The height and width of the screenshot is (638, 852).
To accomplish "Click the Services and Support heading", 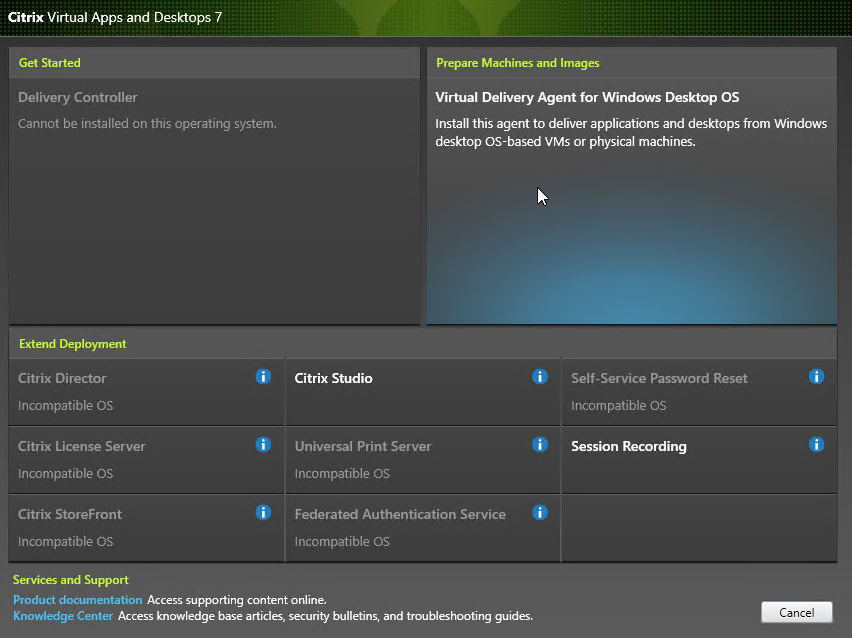I will [71, 580].
